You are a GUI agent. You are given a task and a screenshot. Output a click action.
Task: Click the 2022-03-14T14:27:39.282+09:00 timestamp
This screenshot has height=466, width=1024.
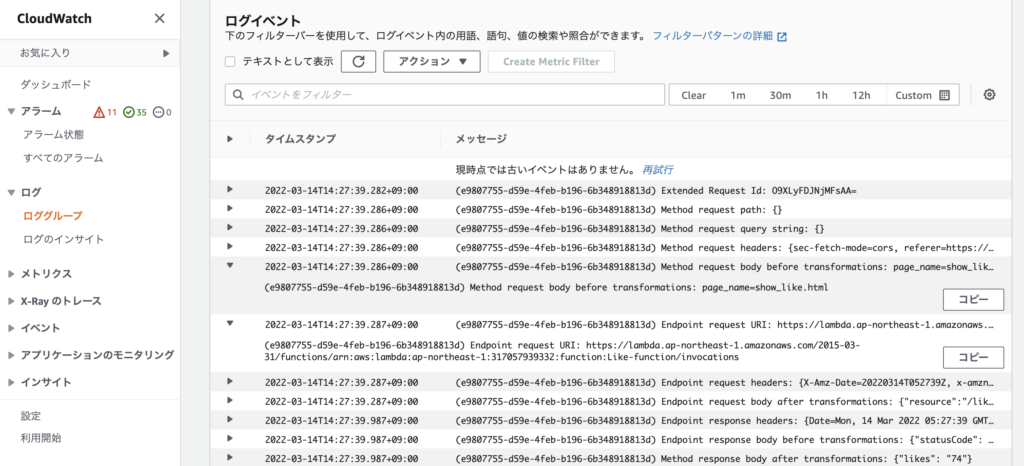[342, 190]
